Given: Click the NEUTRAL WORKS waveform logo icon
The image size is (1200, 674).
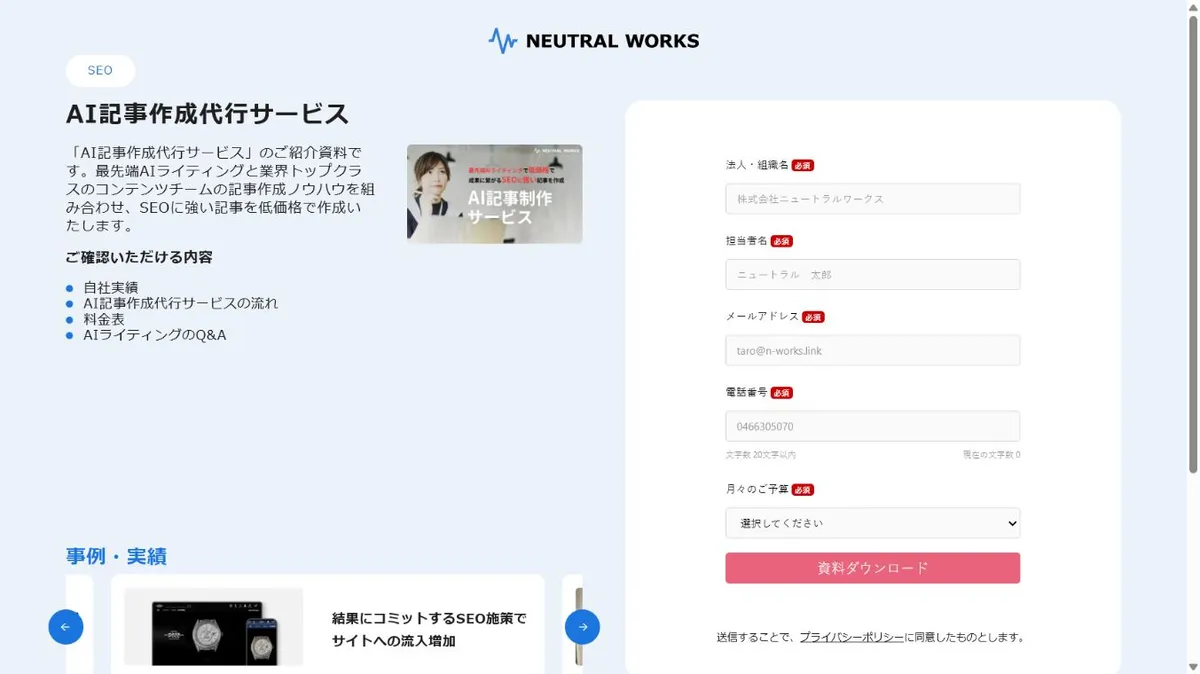Looking at the screenshot, I should pyautogui.click(x=502, y=41).
